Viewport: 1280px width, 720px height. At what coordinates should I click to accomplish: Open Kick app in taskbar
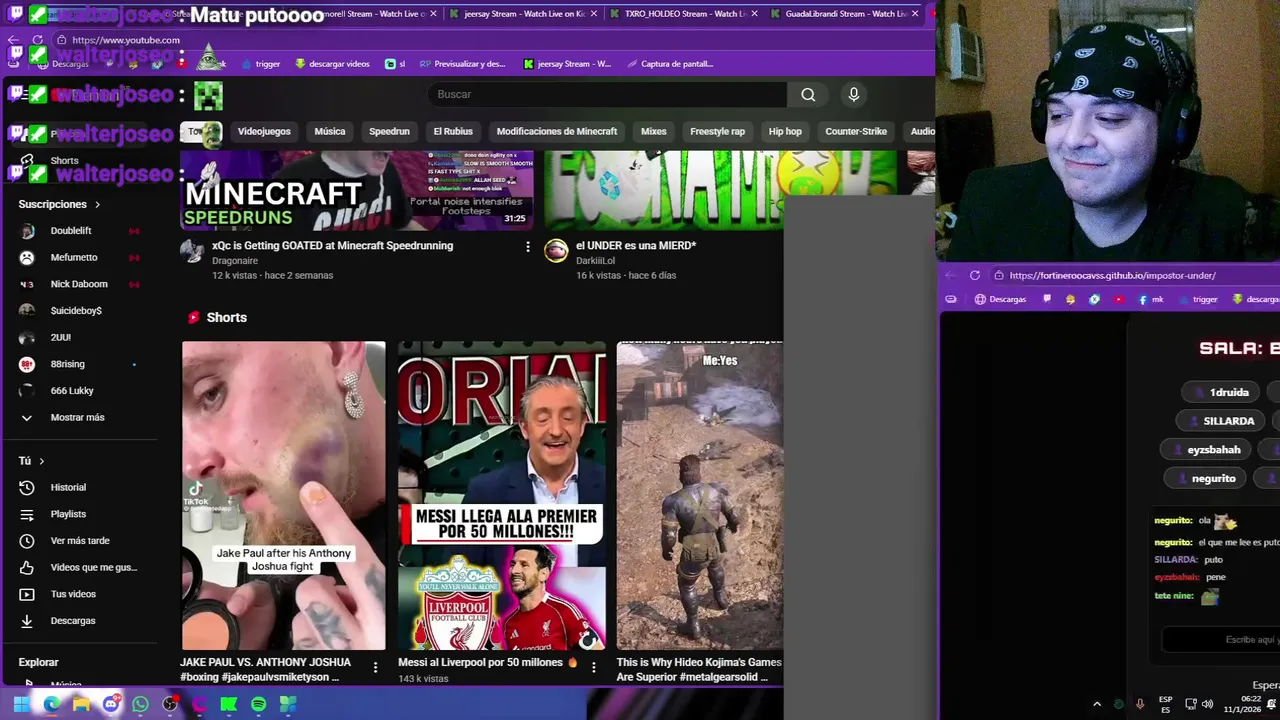coord(229,704)
